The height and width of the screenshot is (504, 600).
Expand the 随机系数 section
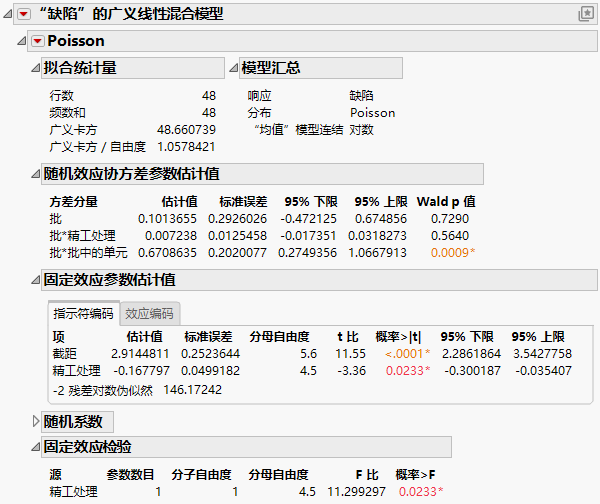[36, 422]
